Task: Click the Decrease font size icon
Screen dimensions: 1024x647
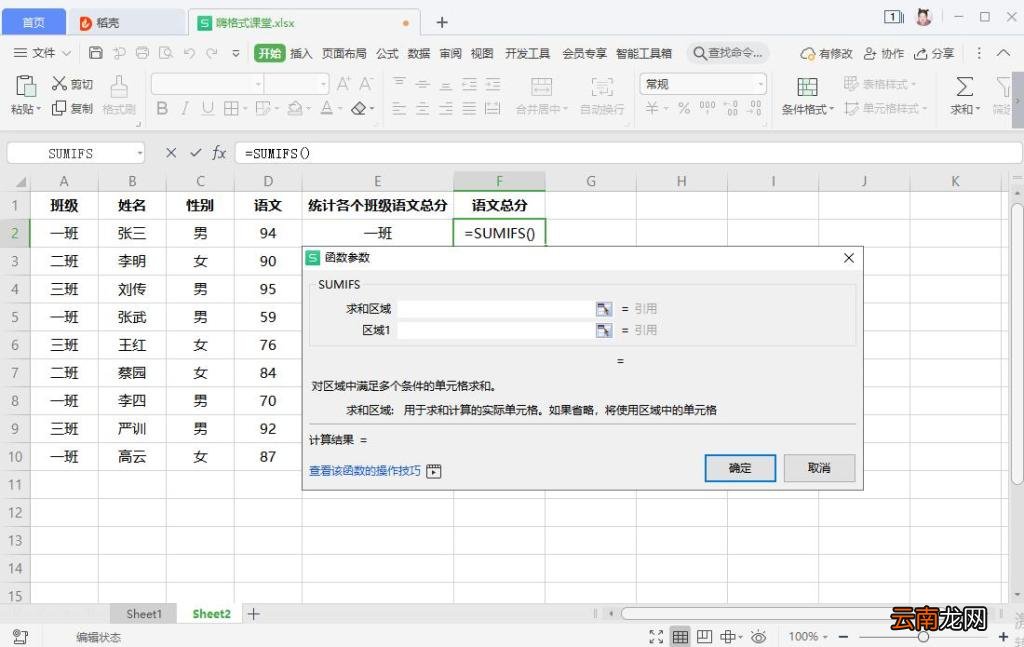Action: tap(366, 84)
